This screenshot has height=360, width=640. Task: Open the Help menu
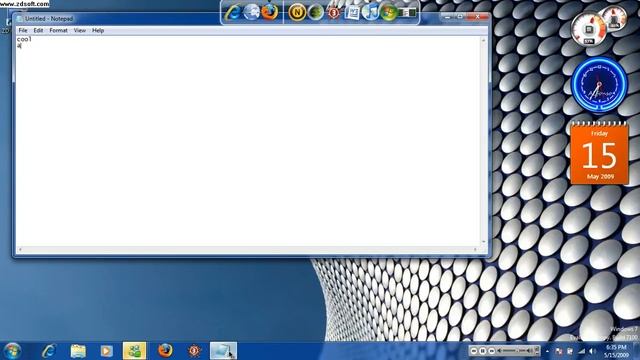98,31
